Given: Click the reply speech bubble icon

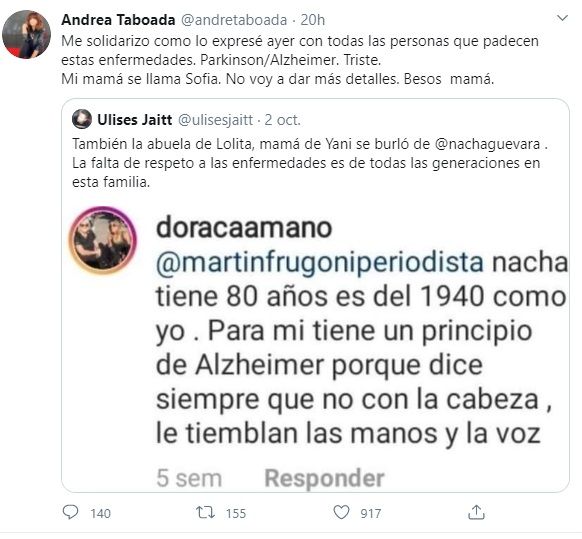Looking at the screenshot, I should click(70, 512).
